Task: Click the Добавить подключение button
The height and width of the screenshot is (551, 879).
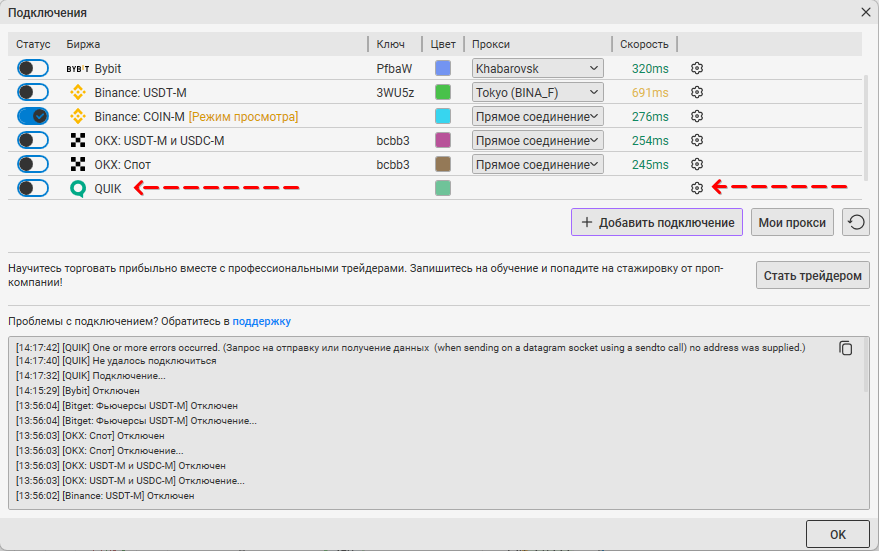Action: point(657,222)
